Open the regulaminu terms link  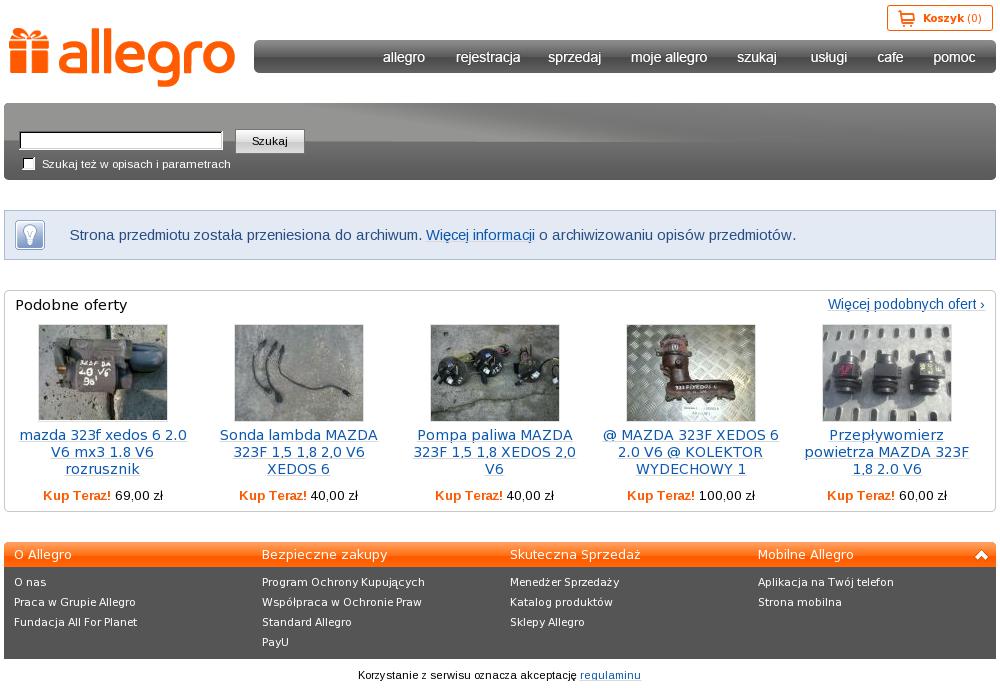[x=610, y=675]
